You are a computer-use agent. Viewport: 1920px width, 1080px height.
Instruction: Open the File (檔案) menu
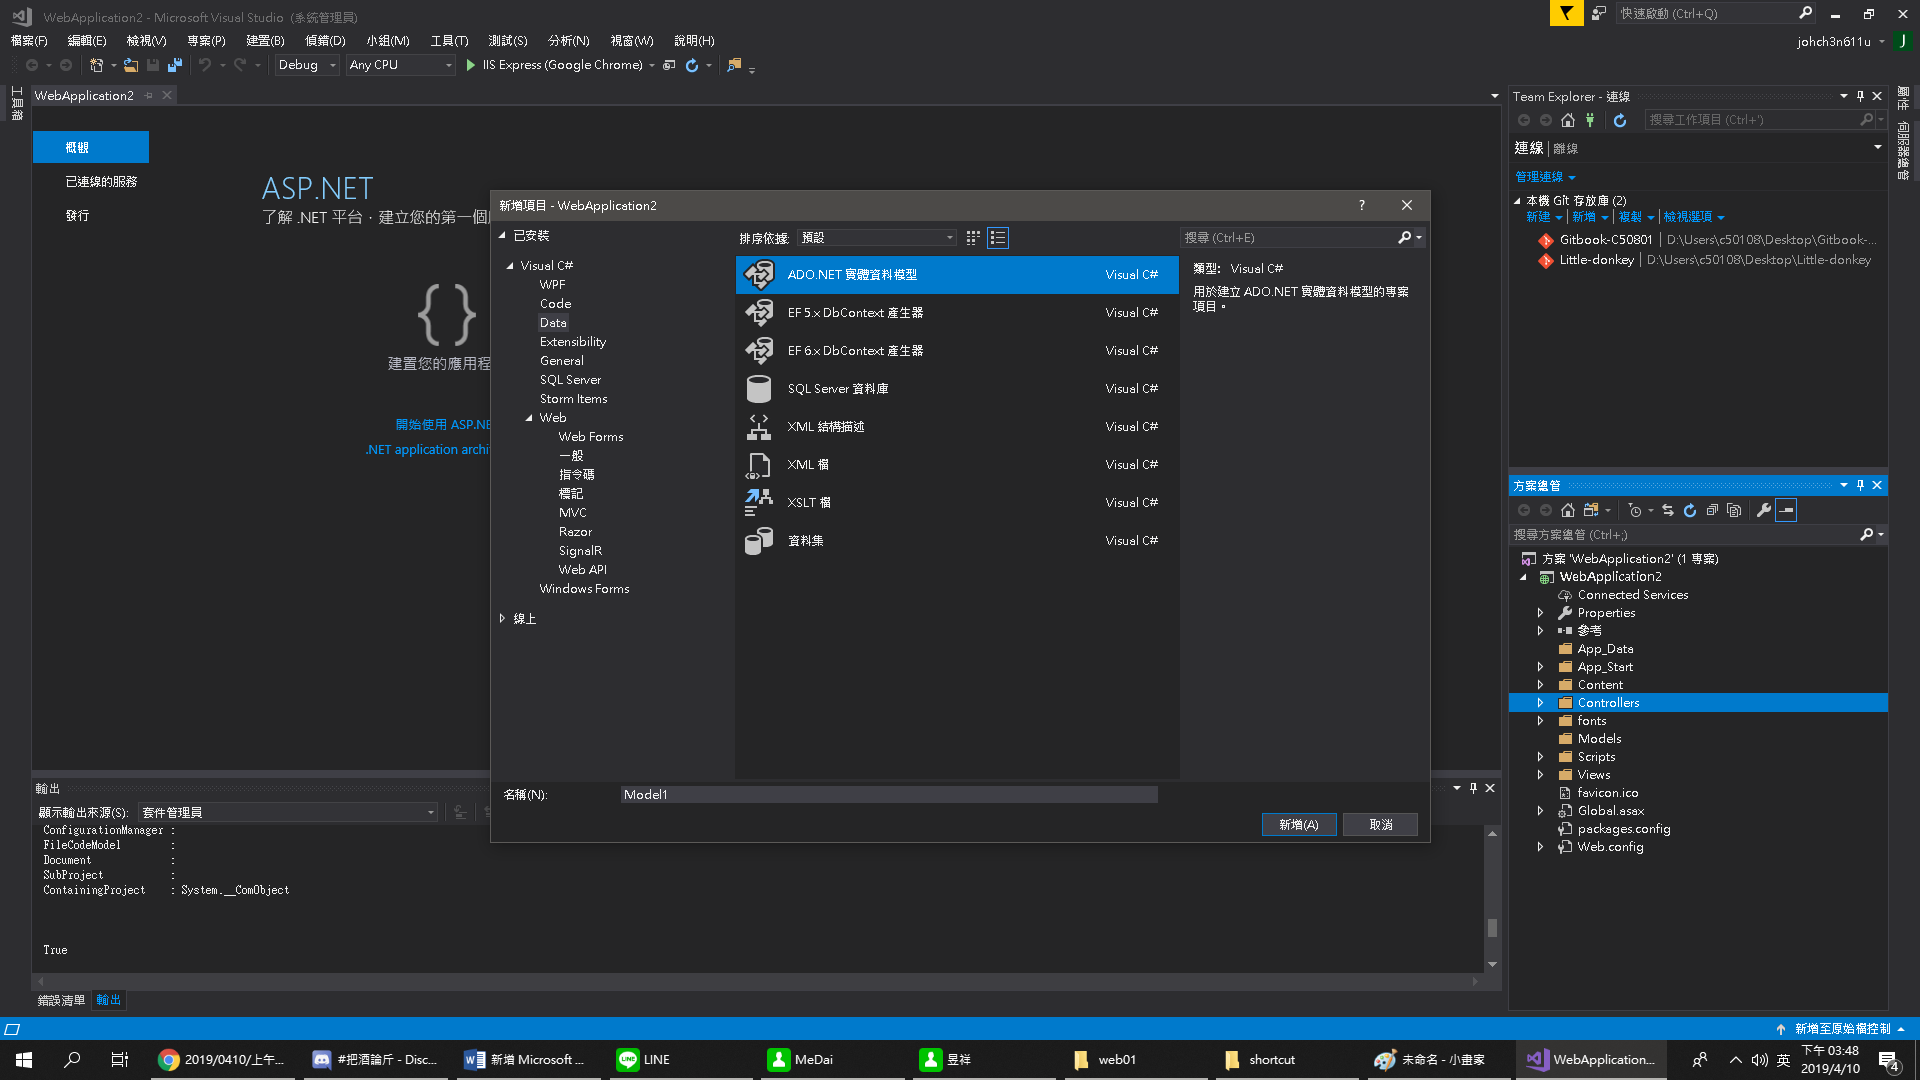click(x=29, y=41)
